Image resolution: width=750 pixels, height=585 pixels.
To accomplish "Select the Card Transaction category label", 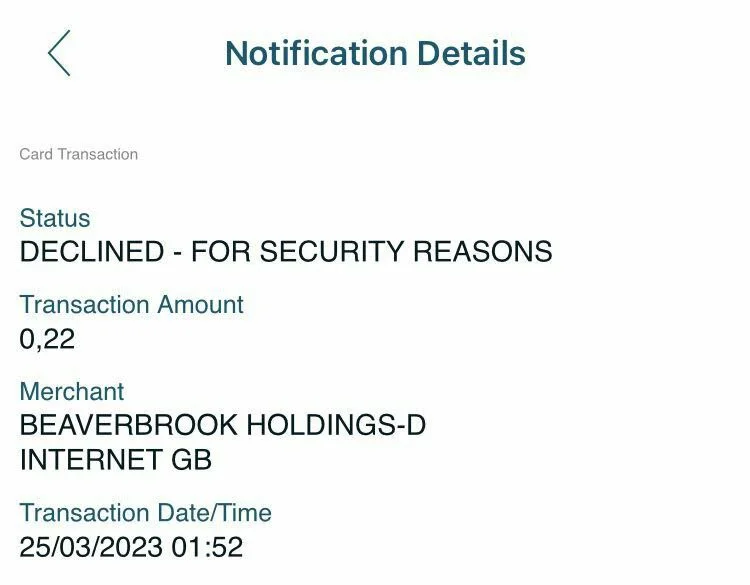I will click(x=79, y=154).
